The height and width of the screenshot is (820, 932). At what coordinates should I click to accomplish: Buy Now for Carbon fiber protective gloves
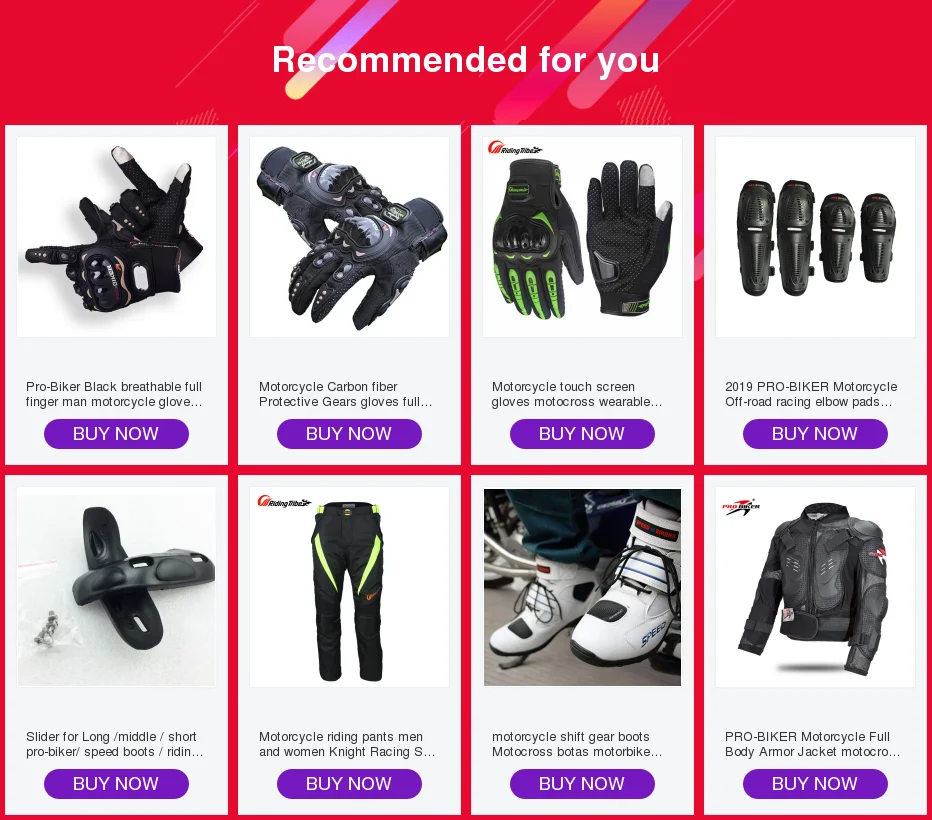pyautogui.click(x=350, y=434)
